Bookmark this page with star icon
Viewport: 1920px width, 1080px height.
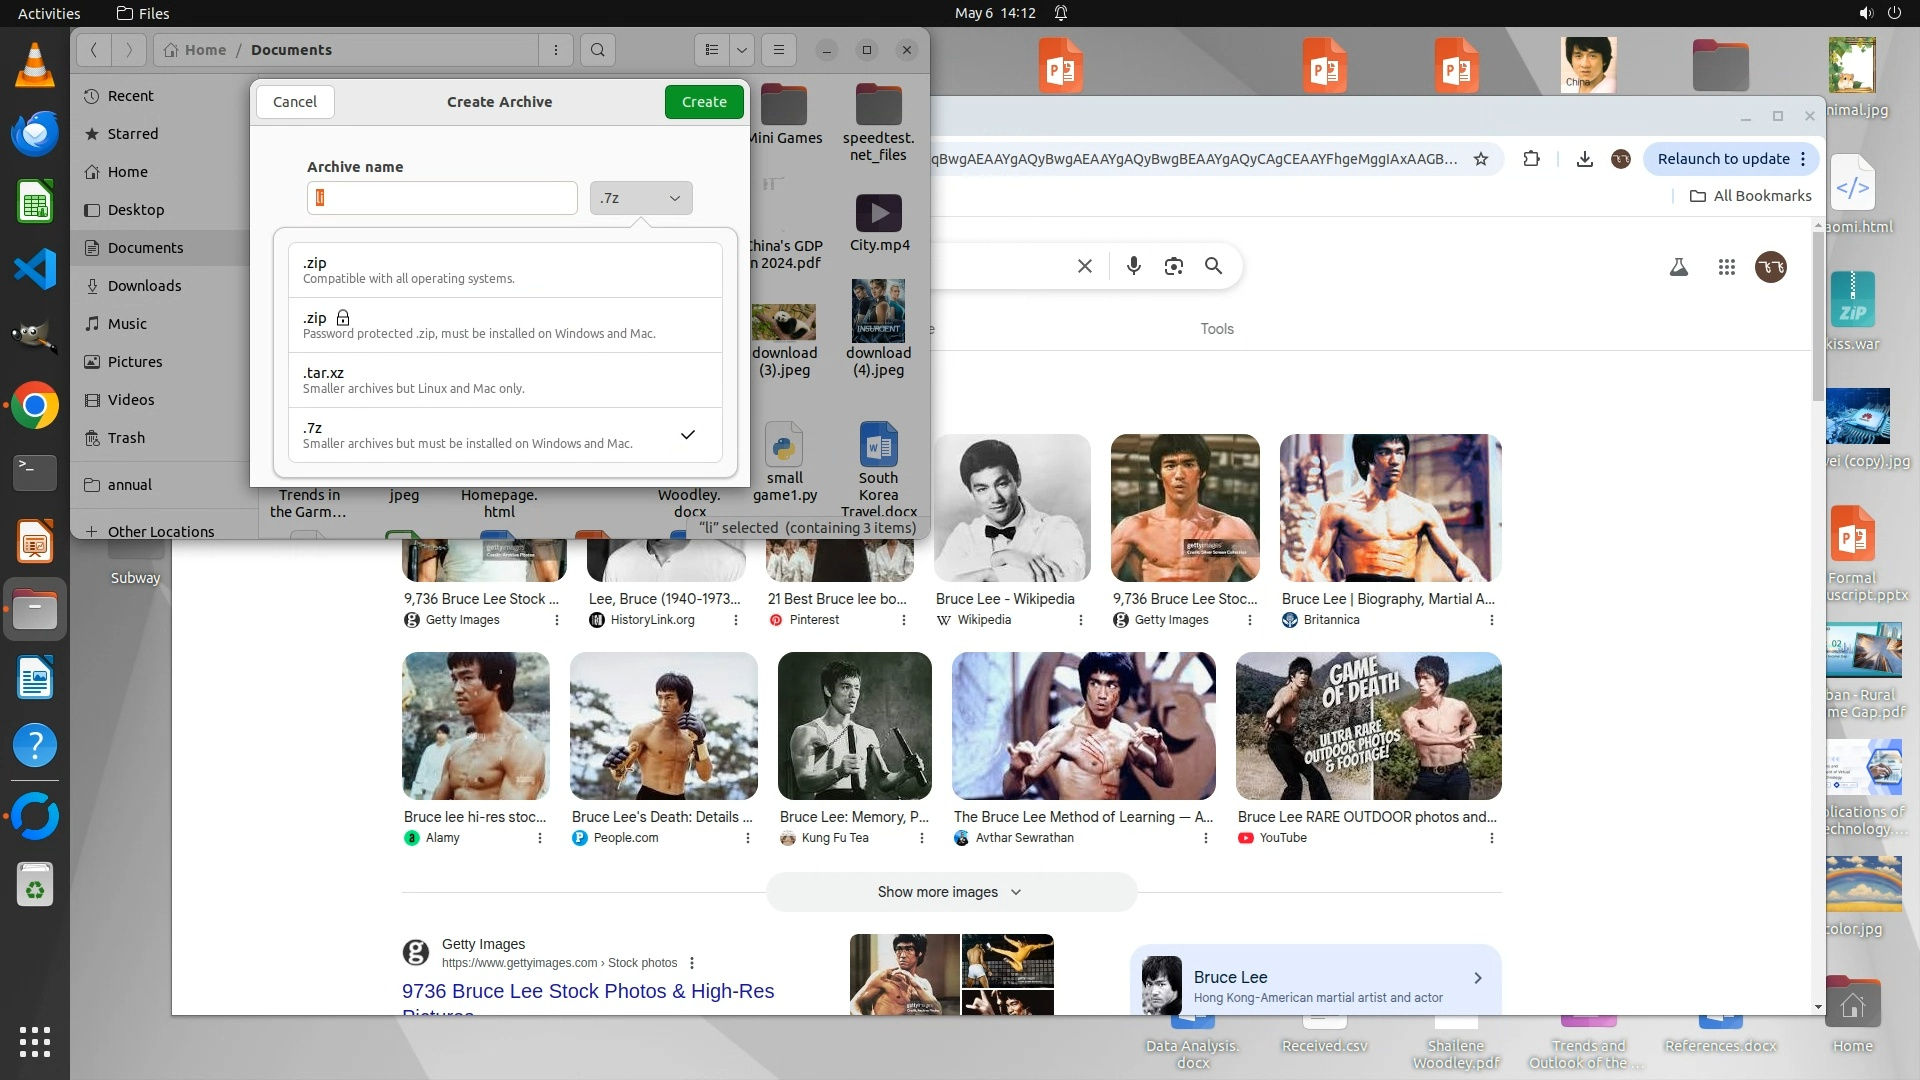pos(1481,159)
